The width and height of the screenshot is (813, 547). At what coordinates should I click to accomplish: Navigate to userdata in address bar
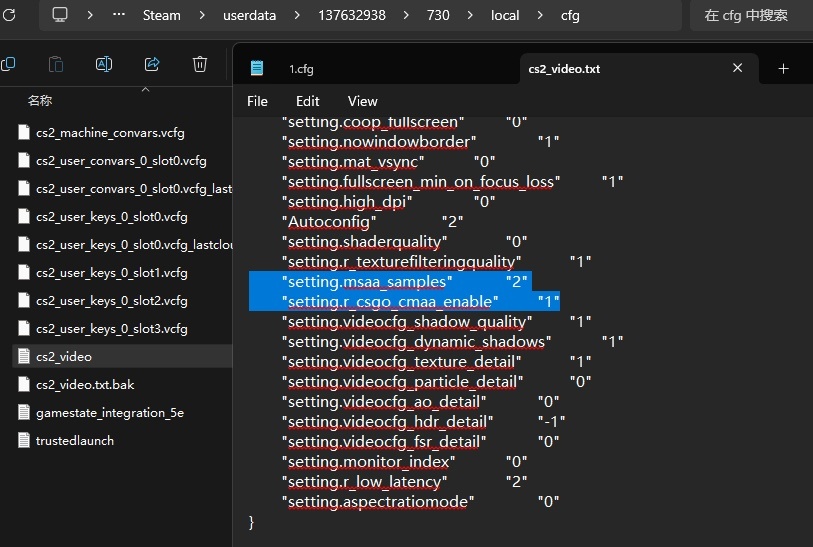coord(249,16)
